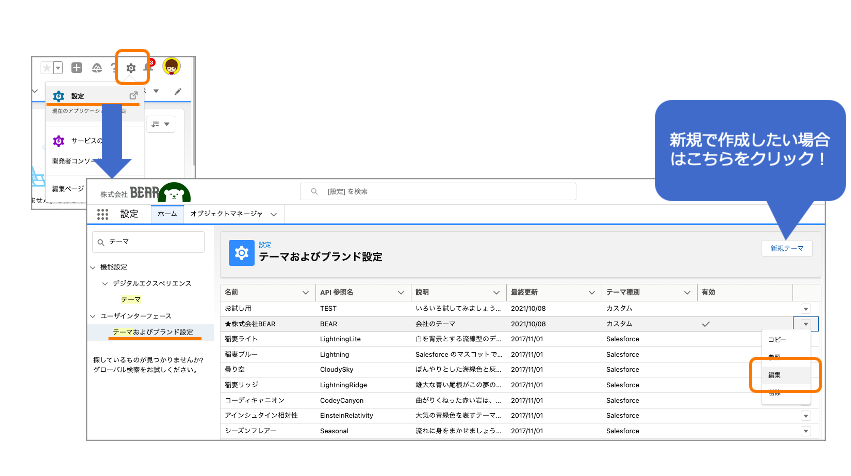Image resolution: width=851 pixels, height=476 pixels.
Task: Open the setup gear icon in the top bar
Action: tap(131, 68)
